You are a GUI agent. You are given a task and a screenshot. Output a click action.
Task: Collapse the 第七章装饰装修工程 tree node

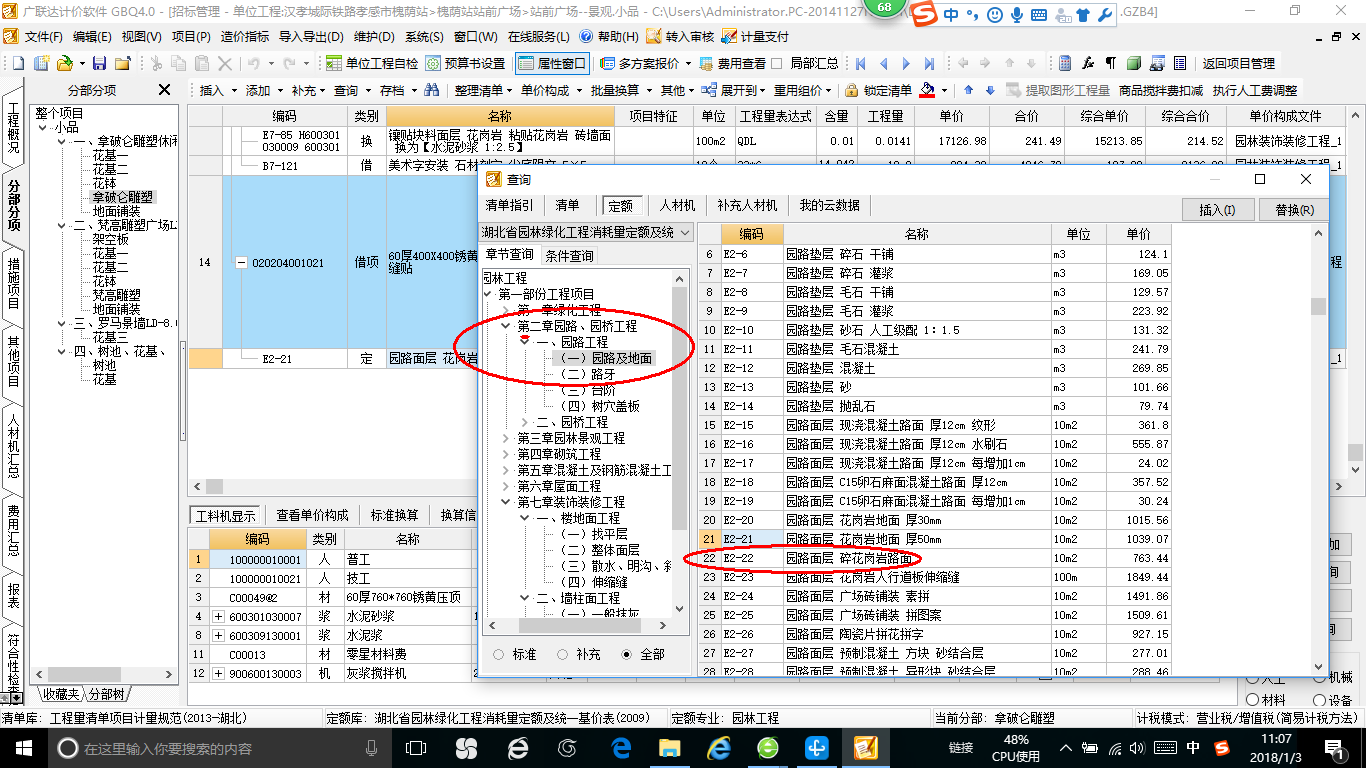[x=506, y=502]
